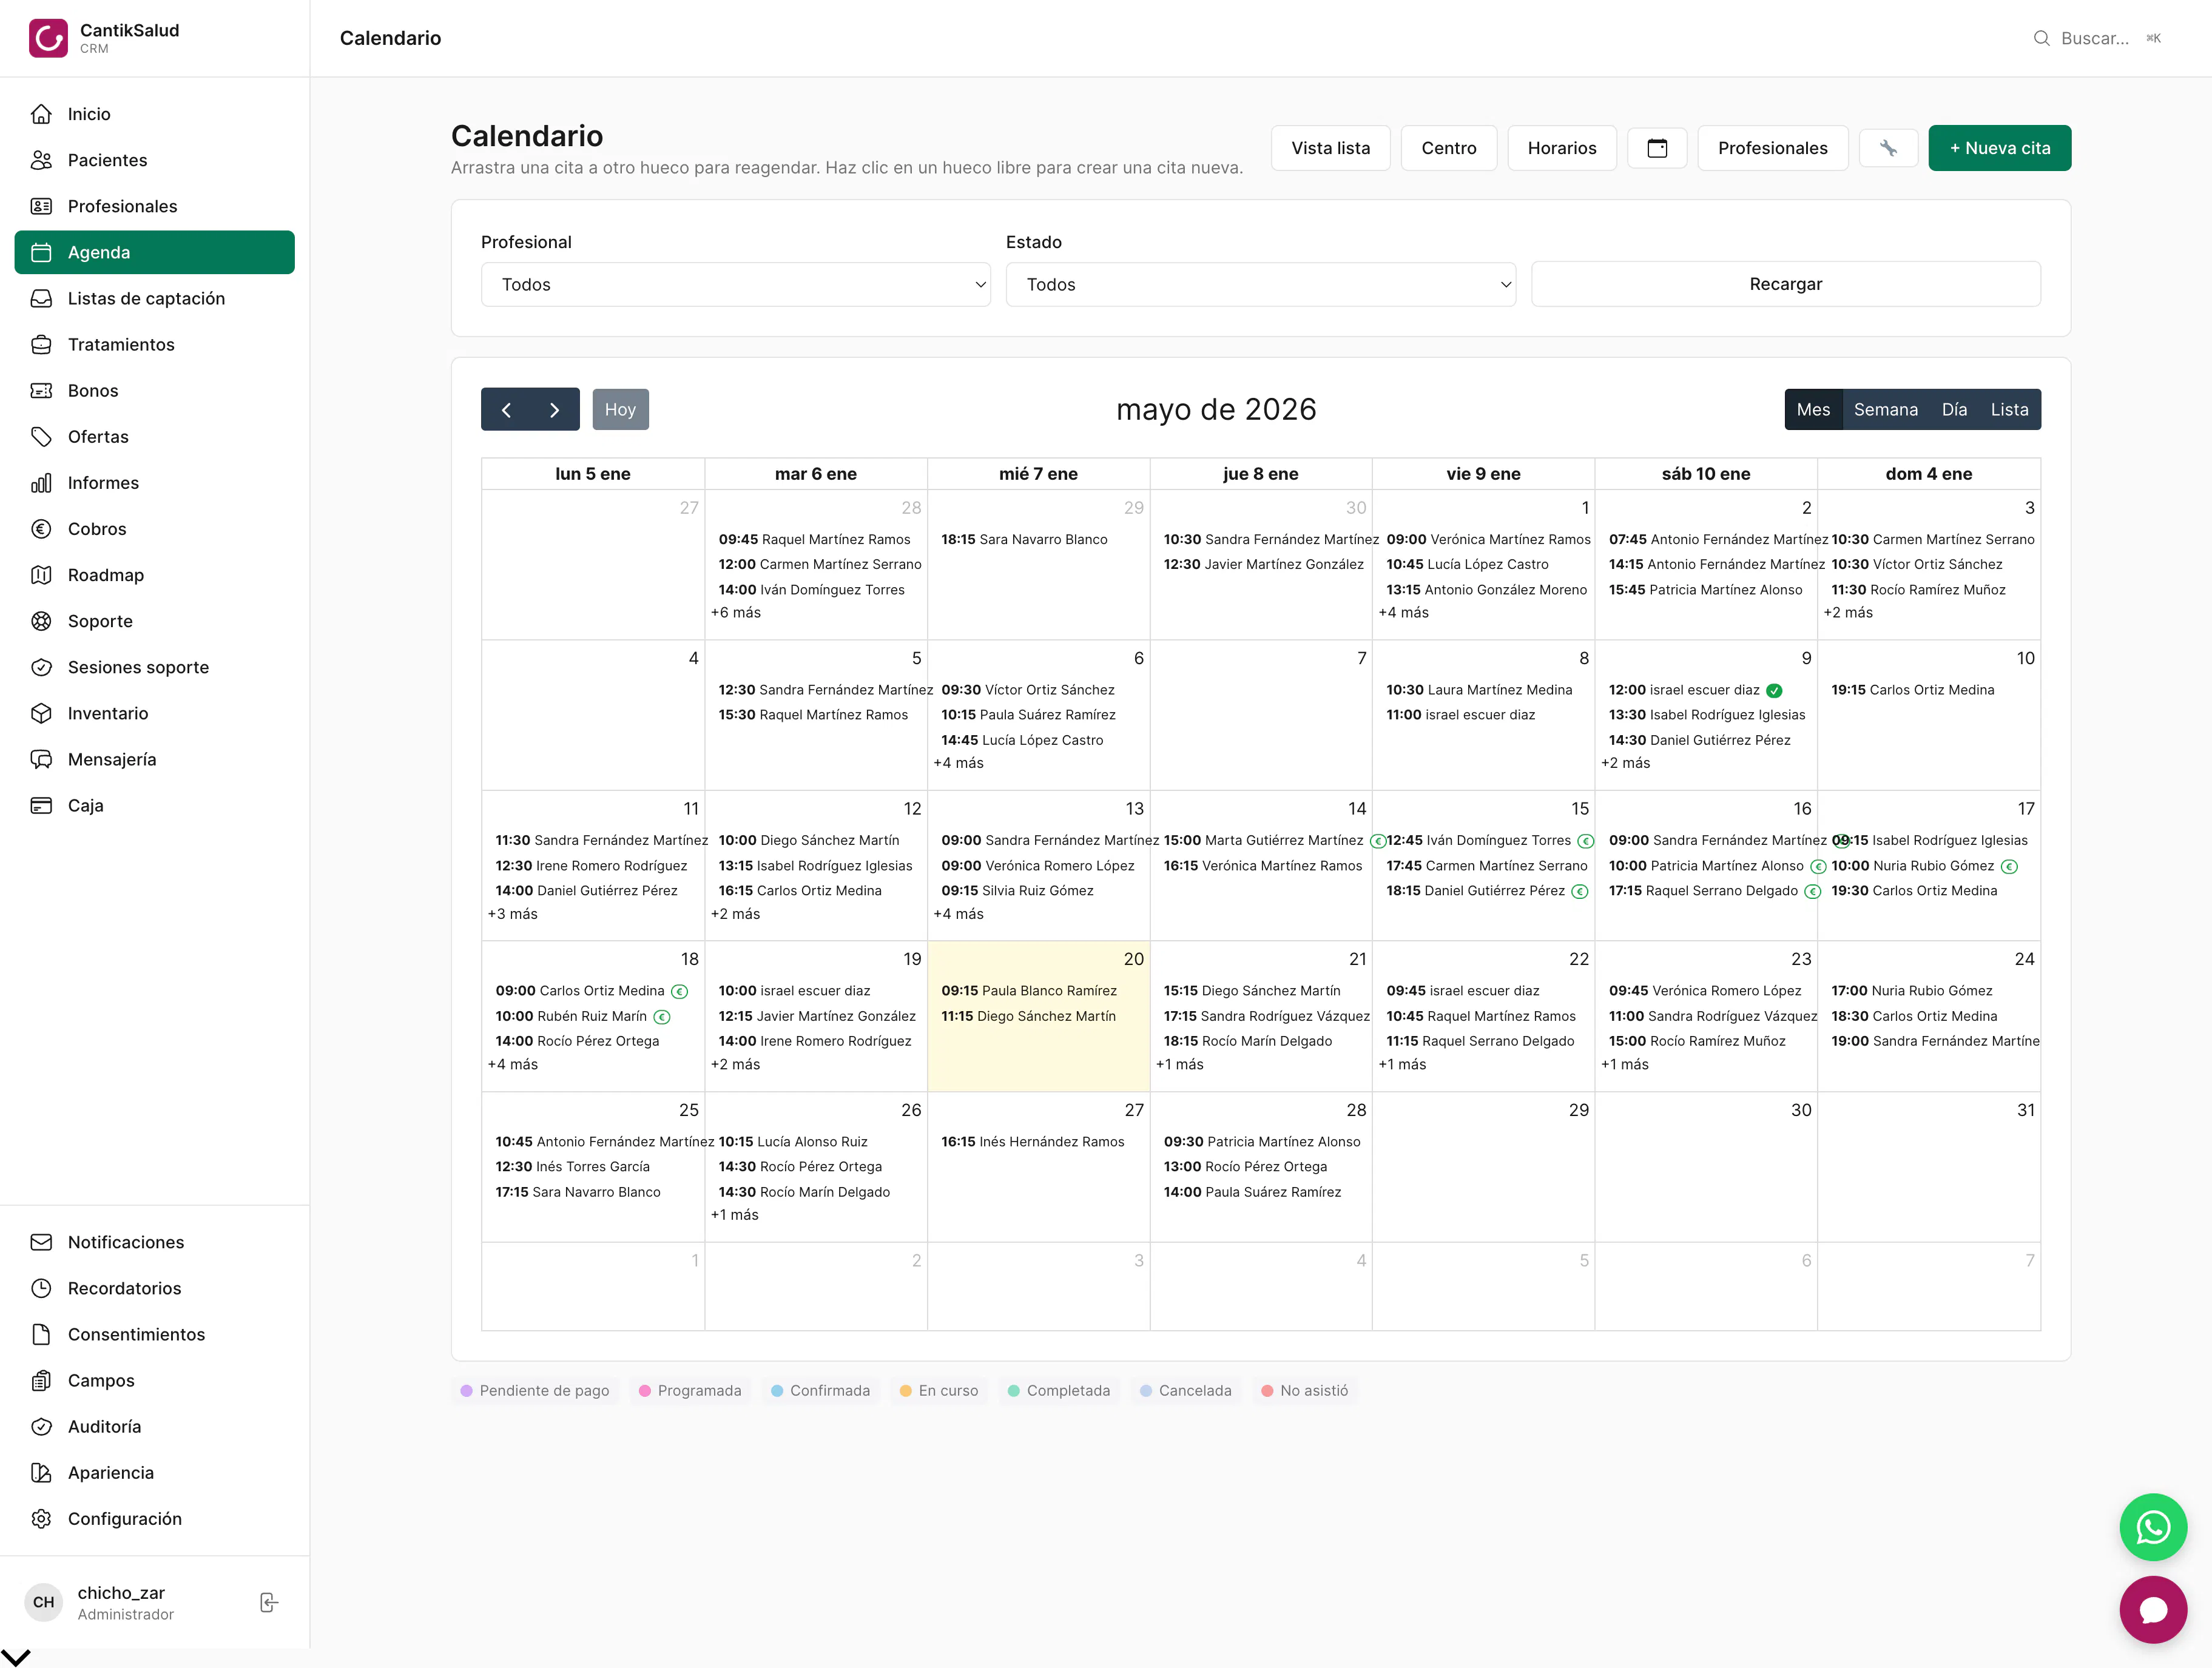Switch to Lista view
Screen dimensions: 2212x1668
(x=2009, y=409)
